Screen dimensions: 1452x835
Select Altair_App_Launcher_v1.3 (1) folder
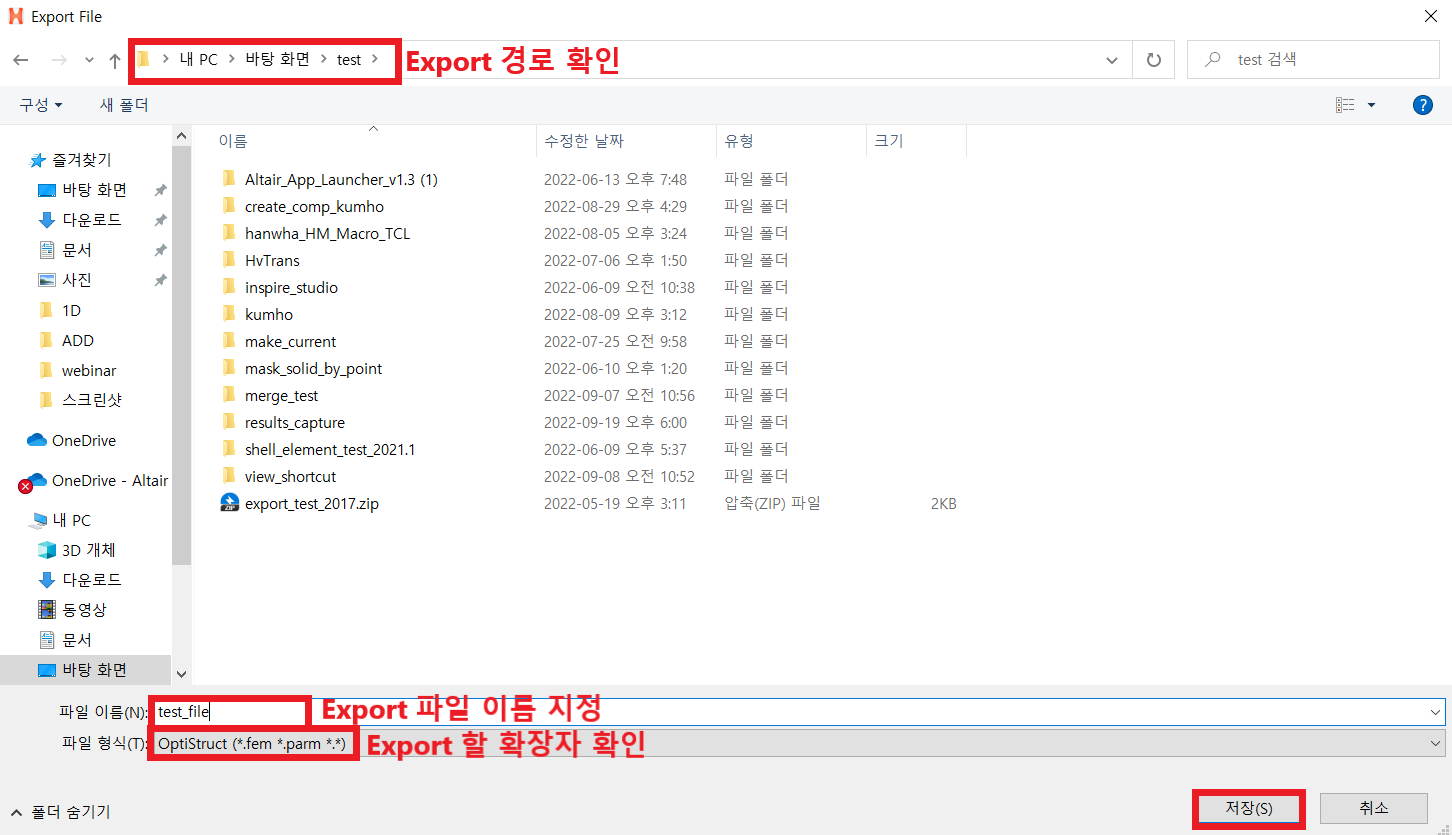[x=341, y=180]
